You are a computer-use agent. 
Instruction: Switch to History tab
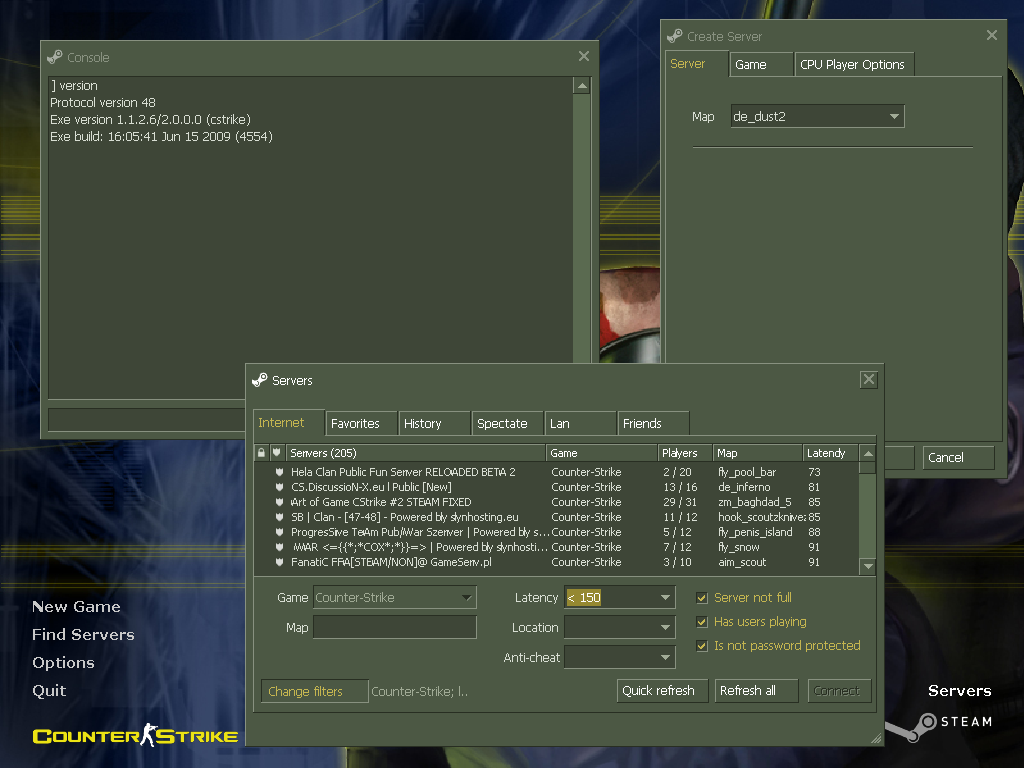point(434,423)
